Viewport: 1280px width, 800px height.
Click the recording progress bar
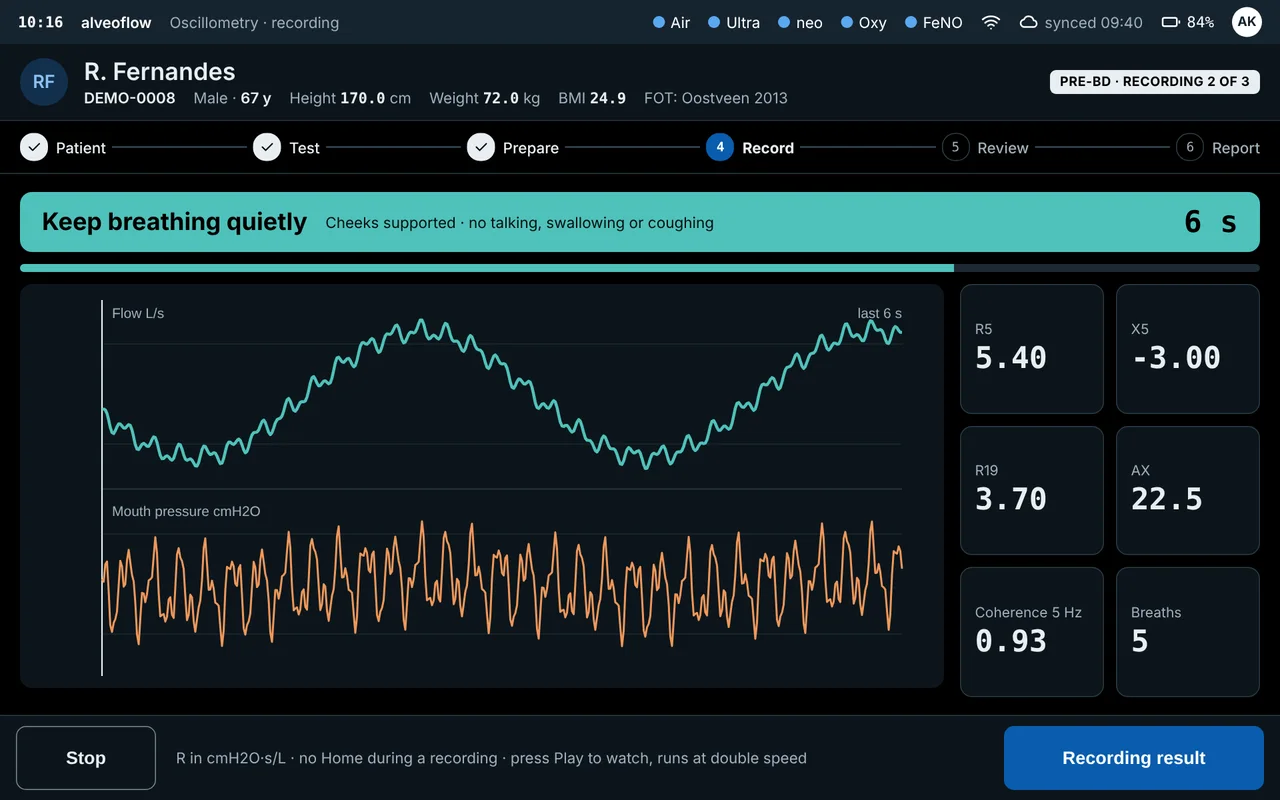(x=640, y=268)
